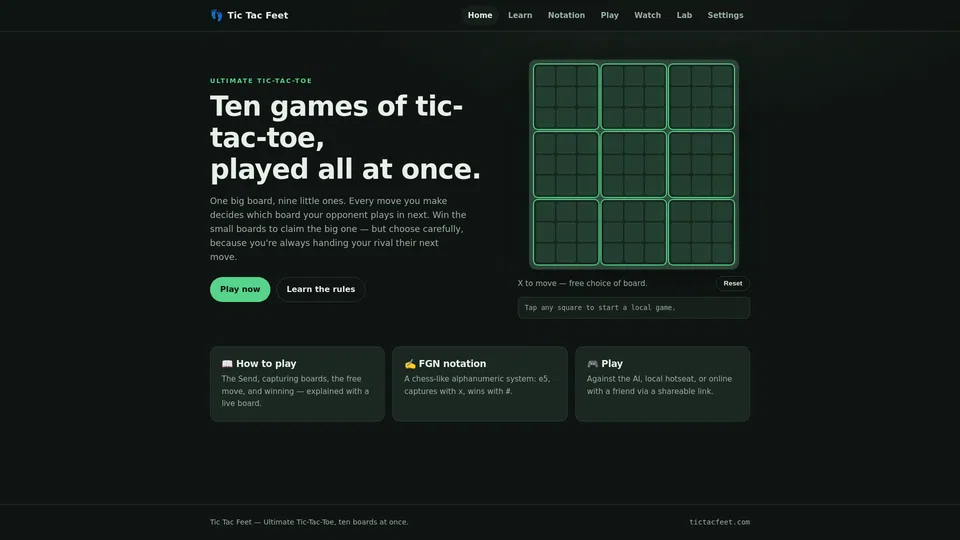The height and width of the screenshot is (540, 960).
Task: Go to the Watch nav tab
Action: click(x=647, y=15)
